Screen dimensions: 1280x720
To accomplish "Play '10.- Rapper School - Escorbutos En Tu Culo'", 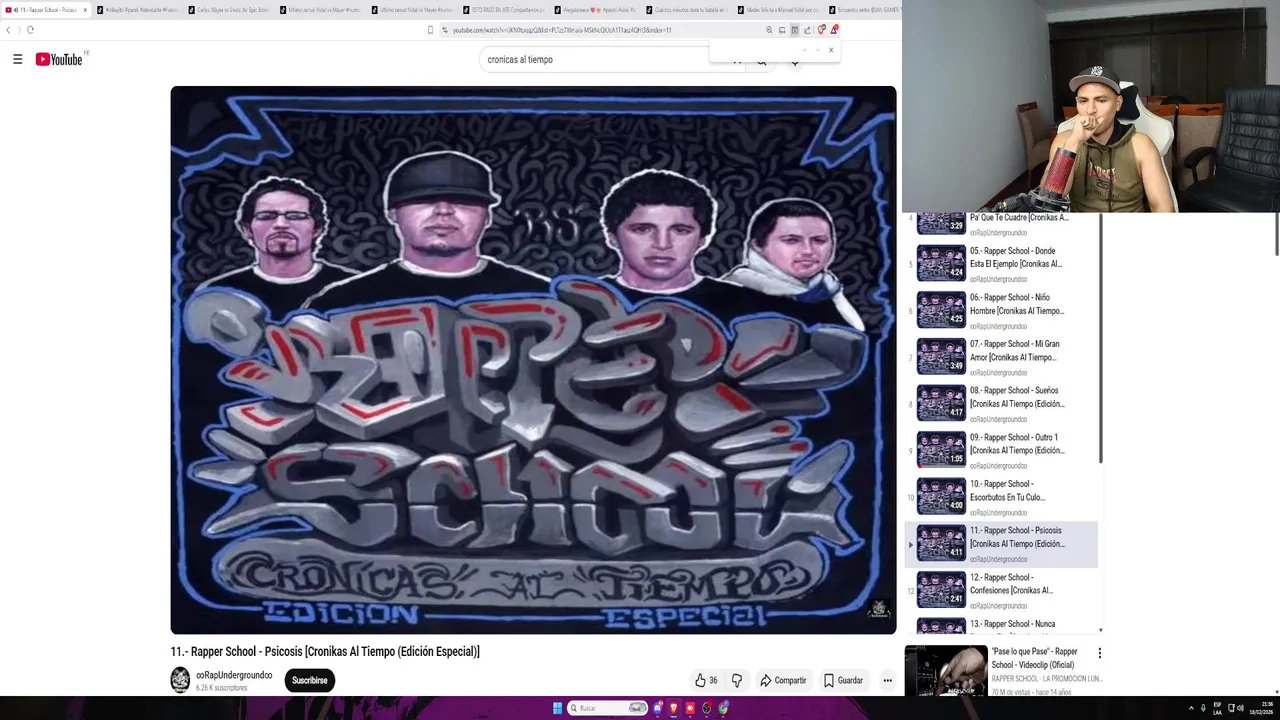I will click(1001, 497).
